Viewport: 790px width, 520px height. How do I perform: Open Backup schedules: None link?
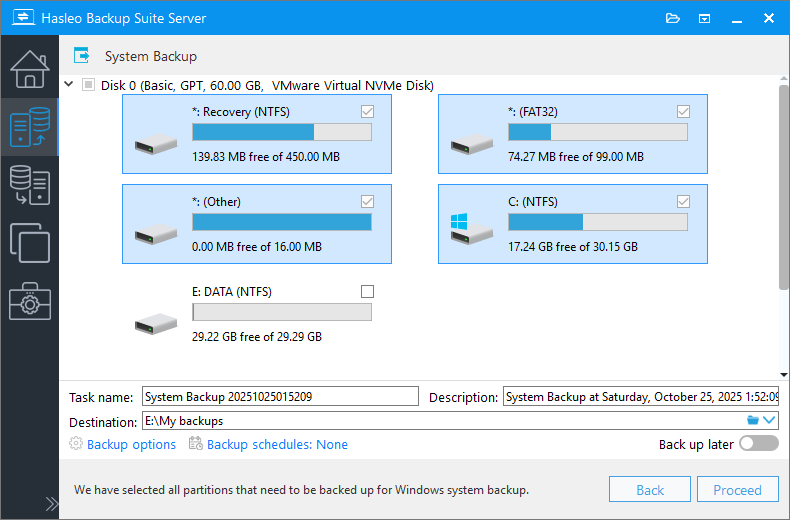(277, 444)
